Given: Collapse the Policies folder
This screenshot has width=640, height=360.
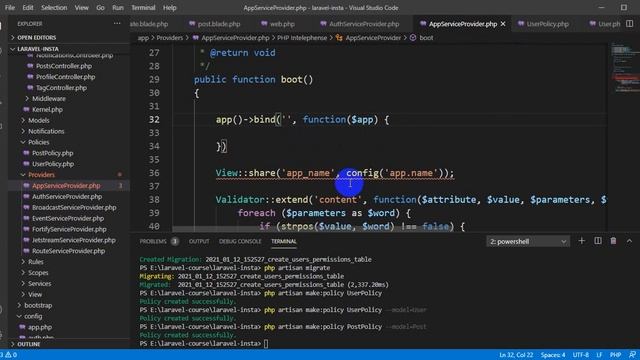Looking at the screenshot, I should (38, 142).
